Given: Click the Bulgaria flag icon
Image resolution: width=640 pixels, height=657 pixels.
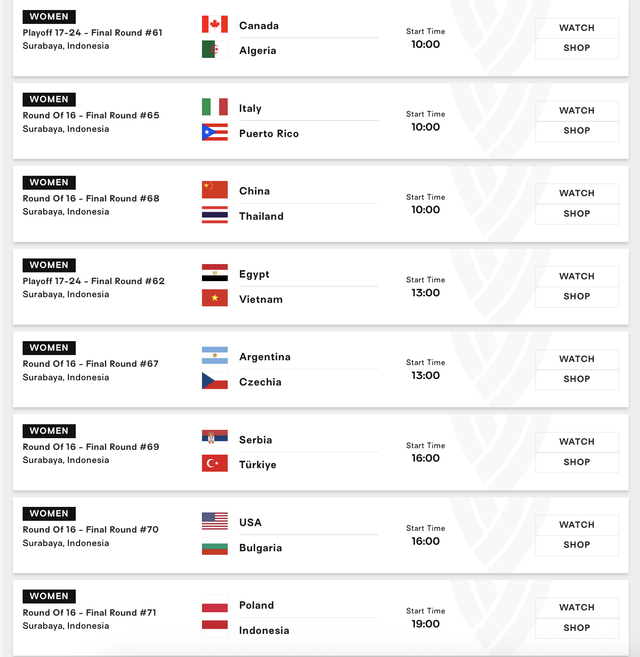Looking at the screenshot, I should coord(215,546).
